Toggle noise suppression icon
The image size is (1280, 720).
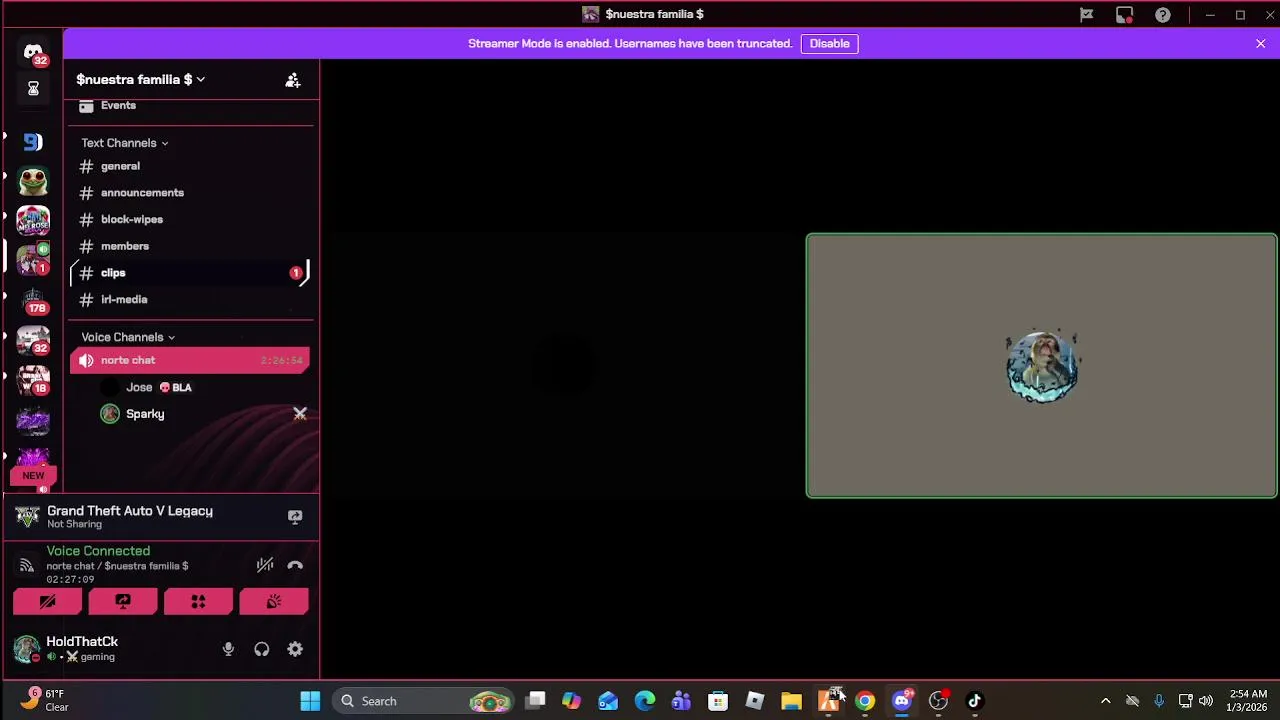(x=265, y=565)
